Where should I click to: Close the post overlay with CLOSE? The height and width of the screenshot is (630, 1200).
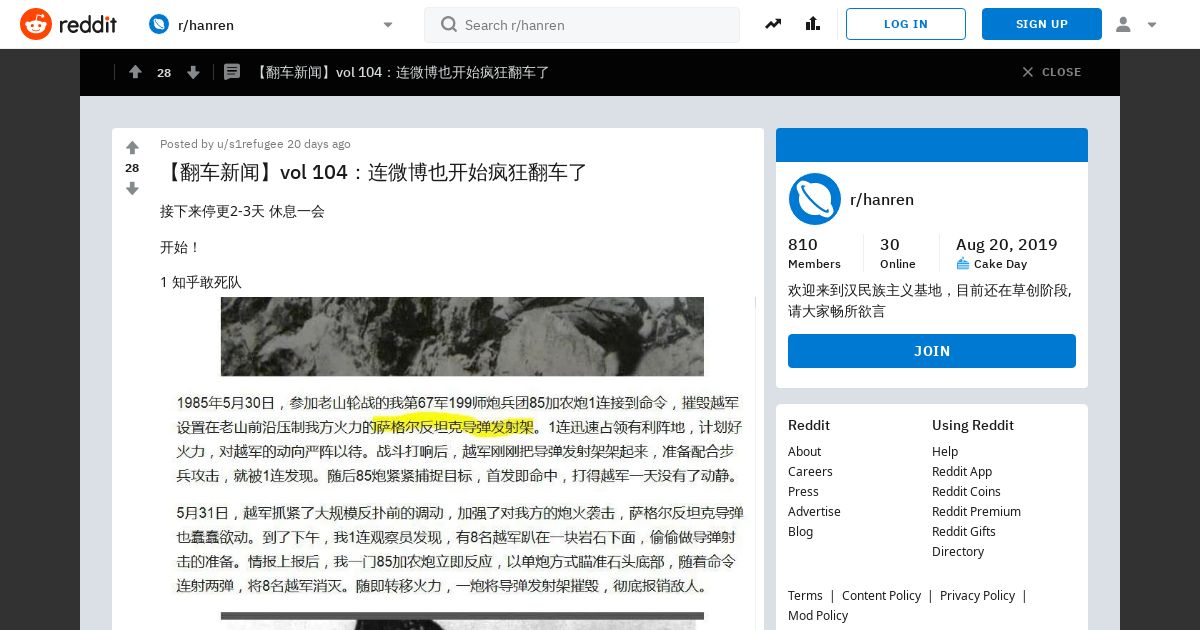(x=1051, y=72)
